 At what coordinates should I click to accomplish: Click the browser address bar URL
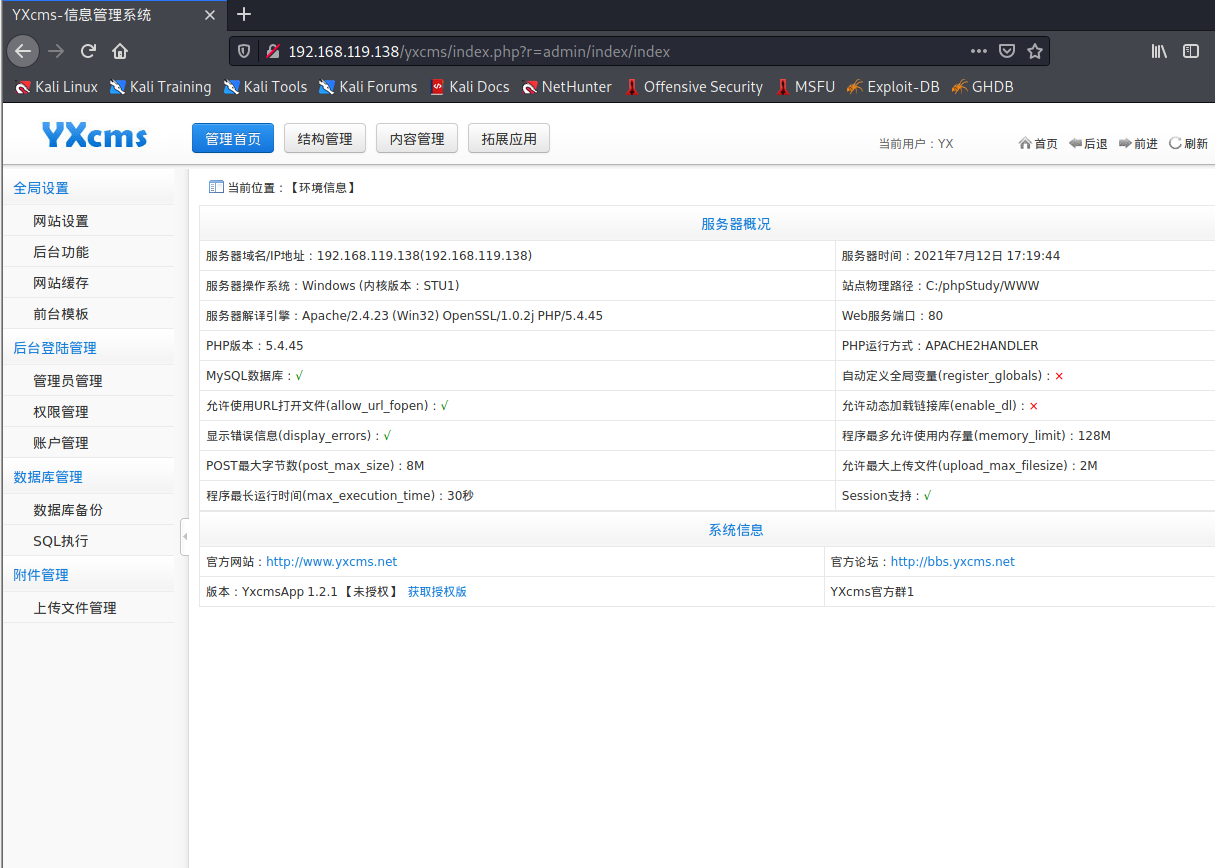pos(479,51)
